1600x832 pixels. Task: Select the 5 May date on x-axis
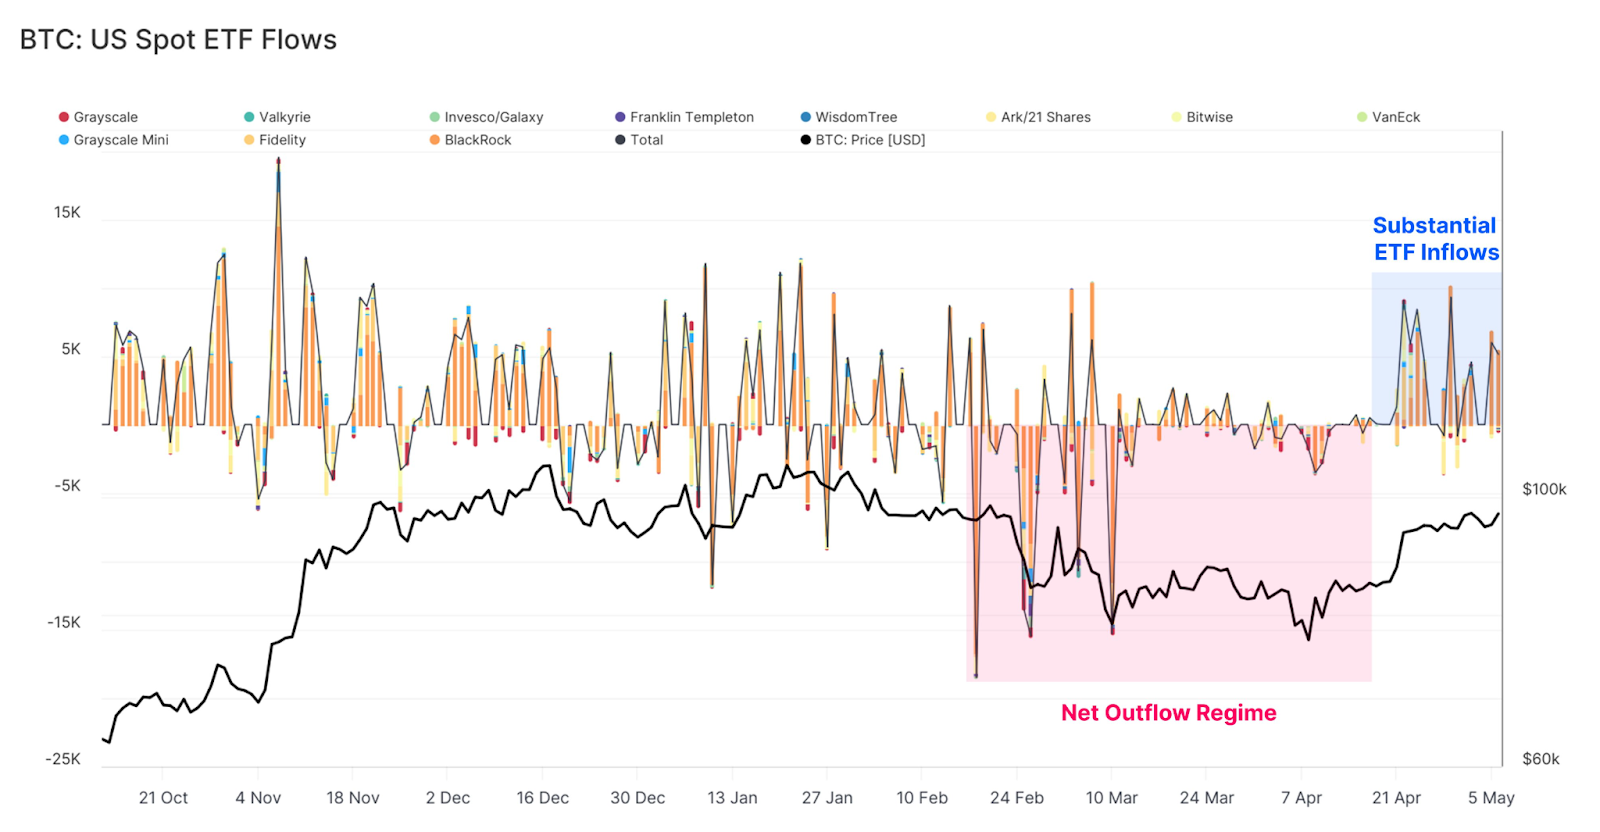tap(1491, 798)
